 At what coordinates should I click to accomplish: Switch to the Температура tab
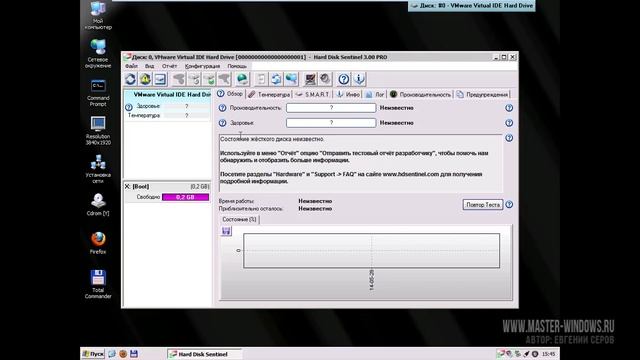(269, 94)
